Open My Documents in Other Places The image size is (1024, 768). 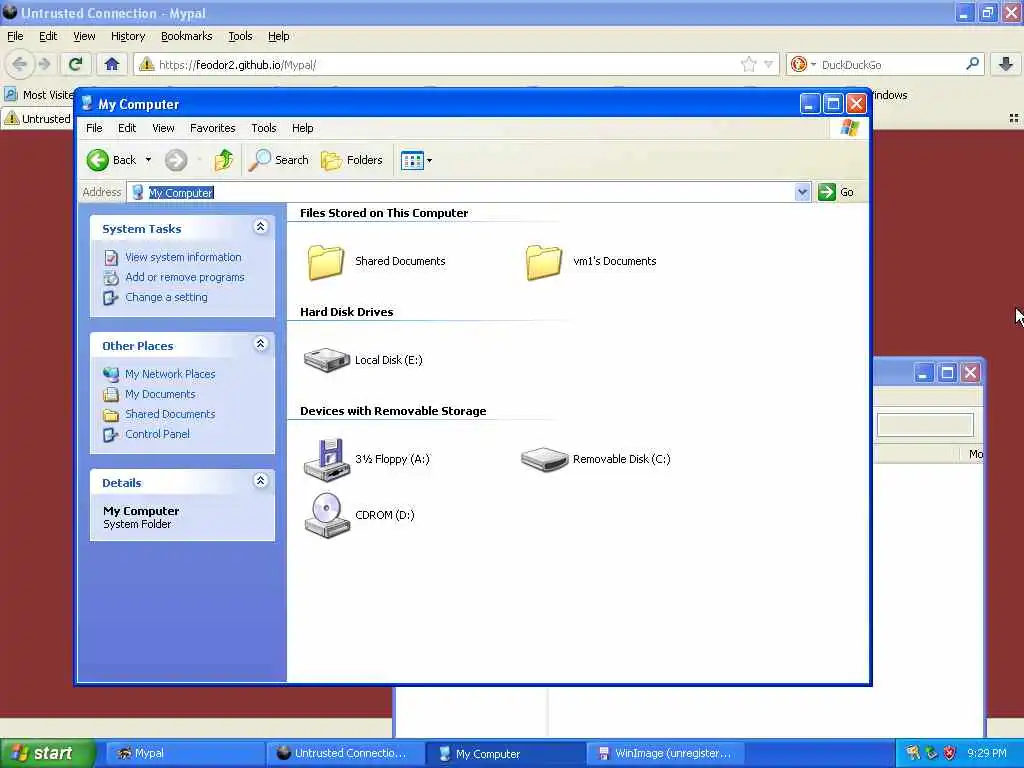[x=160, y=394]
